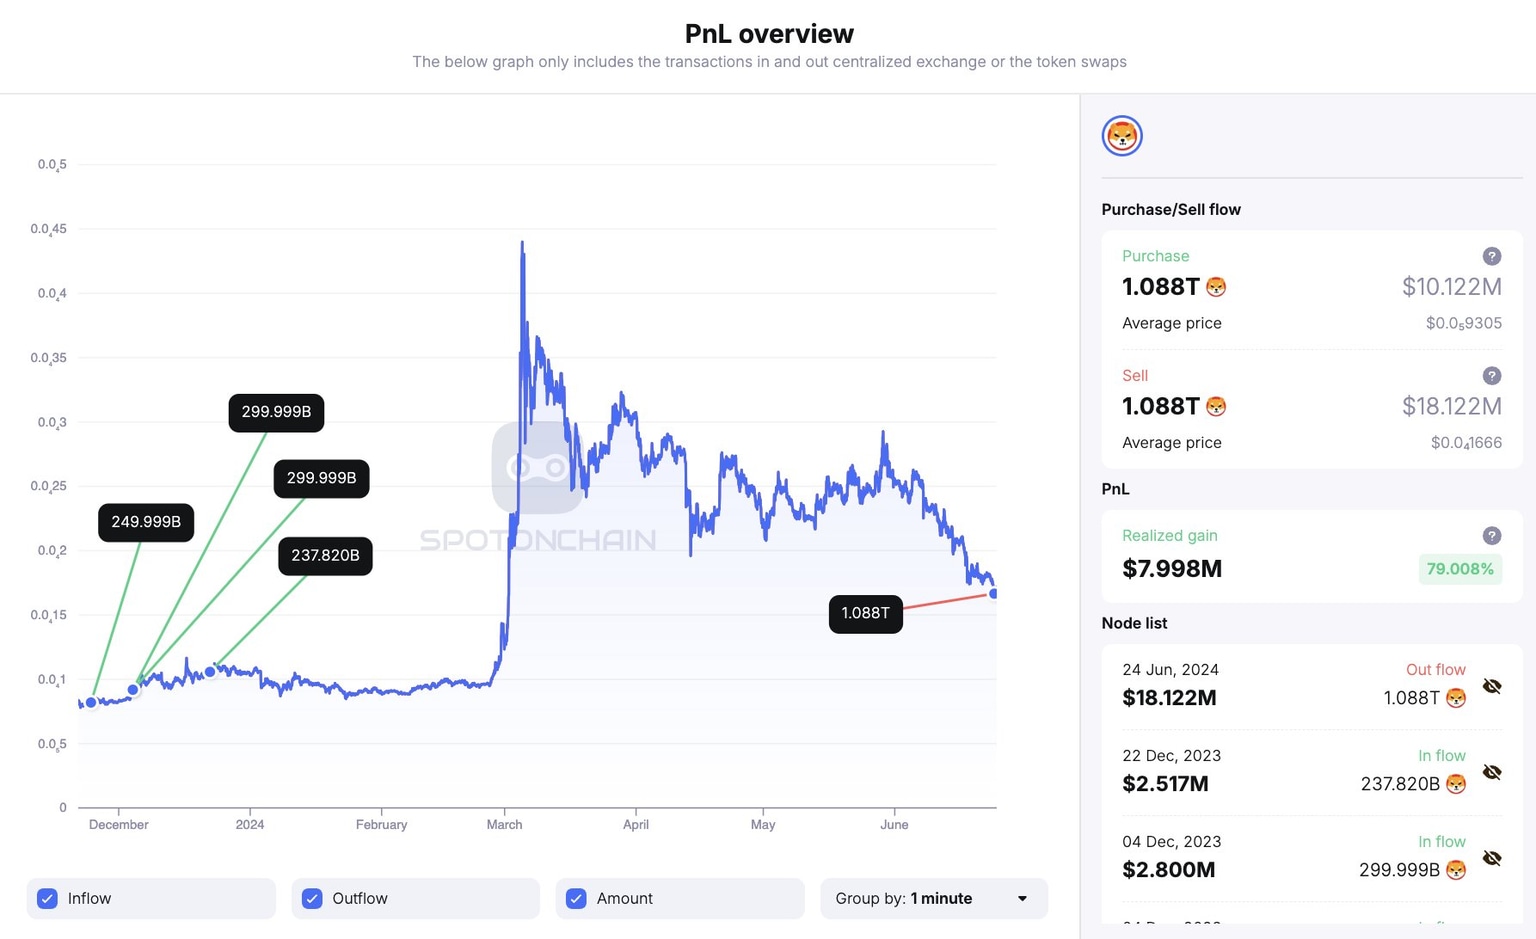Open the Group by 1 minute dropdown
This screenshot has height=939, width=1536.
pos(933,898)
